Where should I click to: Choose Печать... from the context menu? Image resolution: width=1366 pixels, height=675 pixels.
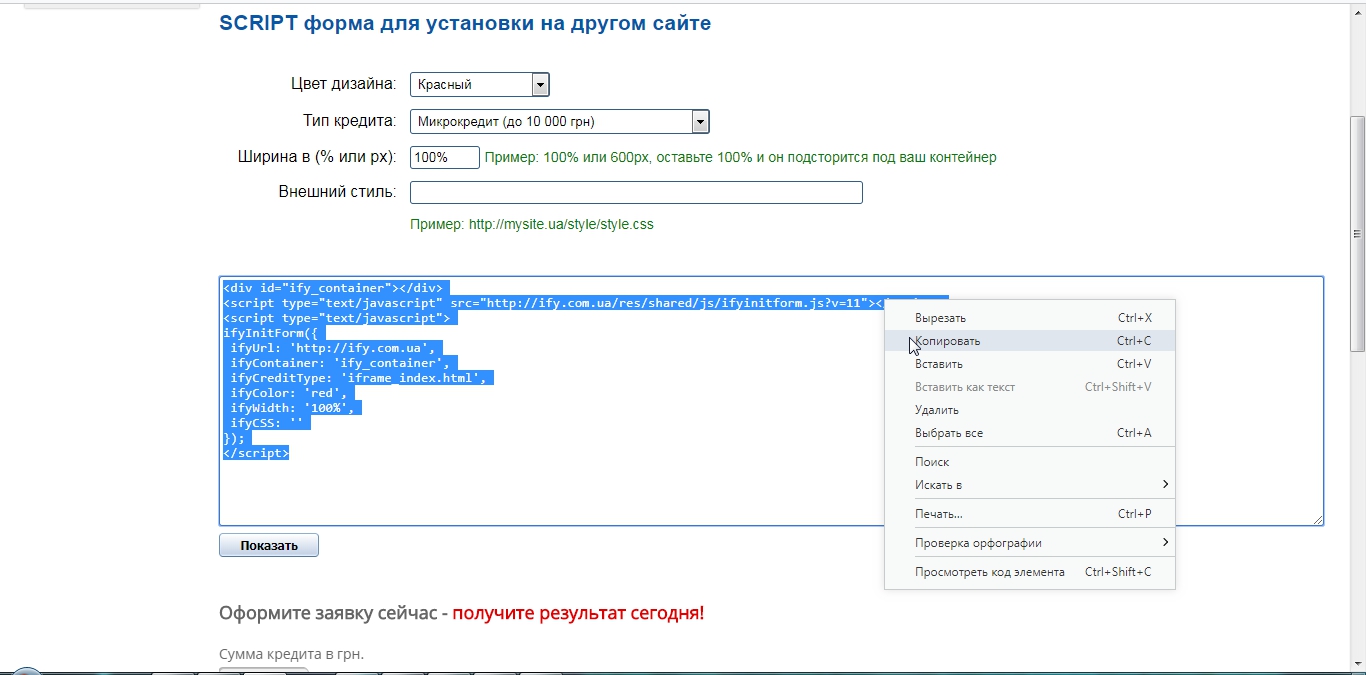[938, 514]
